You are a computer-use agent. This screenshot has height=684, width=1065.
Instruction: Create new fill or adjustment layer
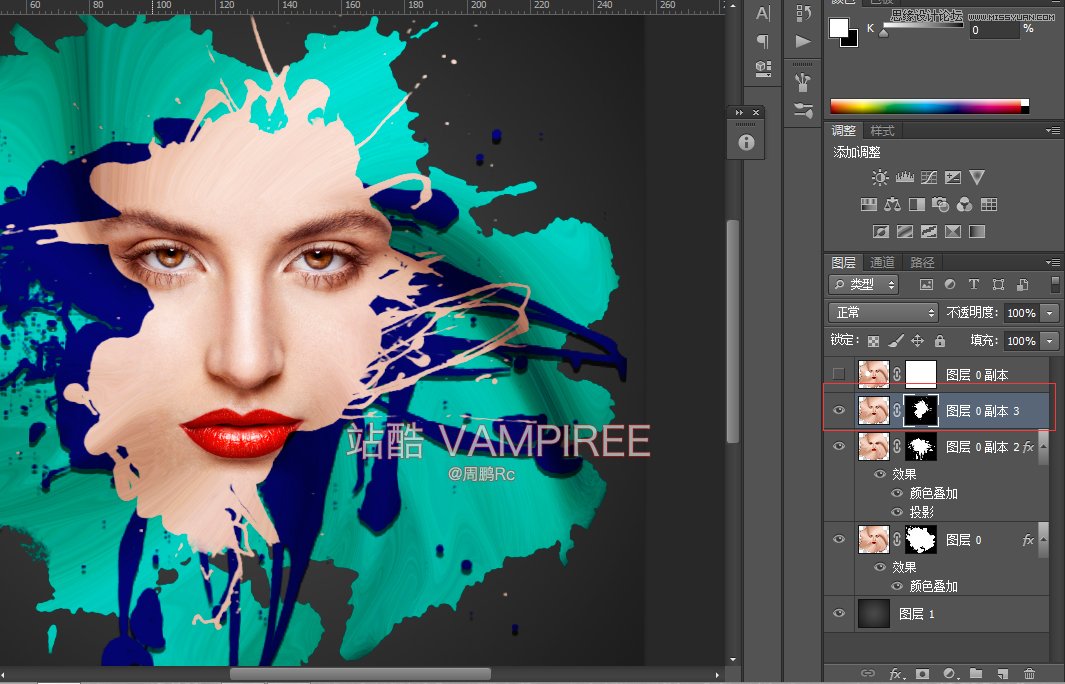pos(950,674)
